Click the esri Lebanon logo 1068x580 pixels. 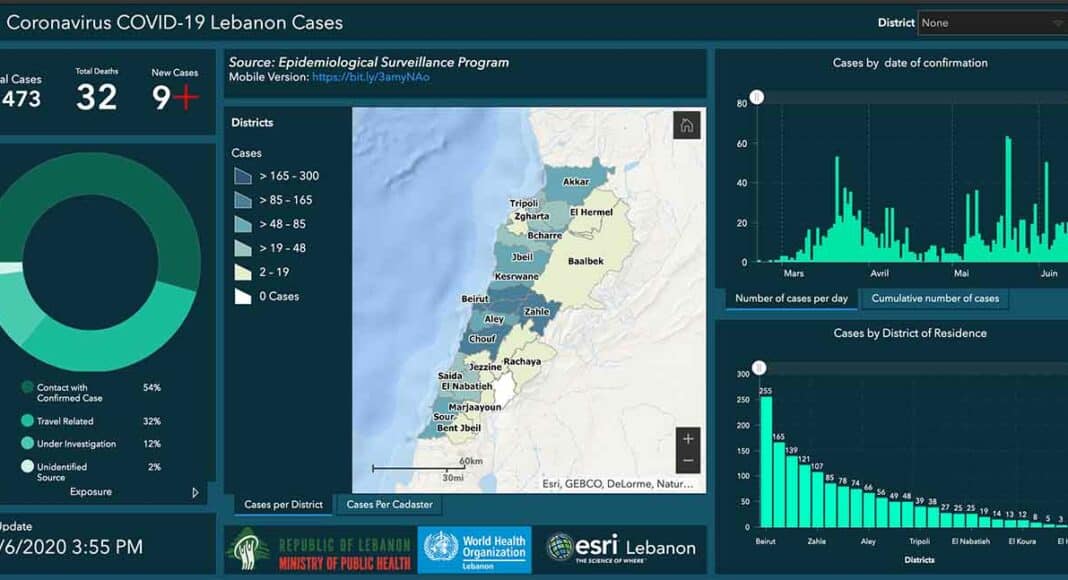pyautogui.click(x=620, y=548)
